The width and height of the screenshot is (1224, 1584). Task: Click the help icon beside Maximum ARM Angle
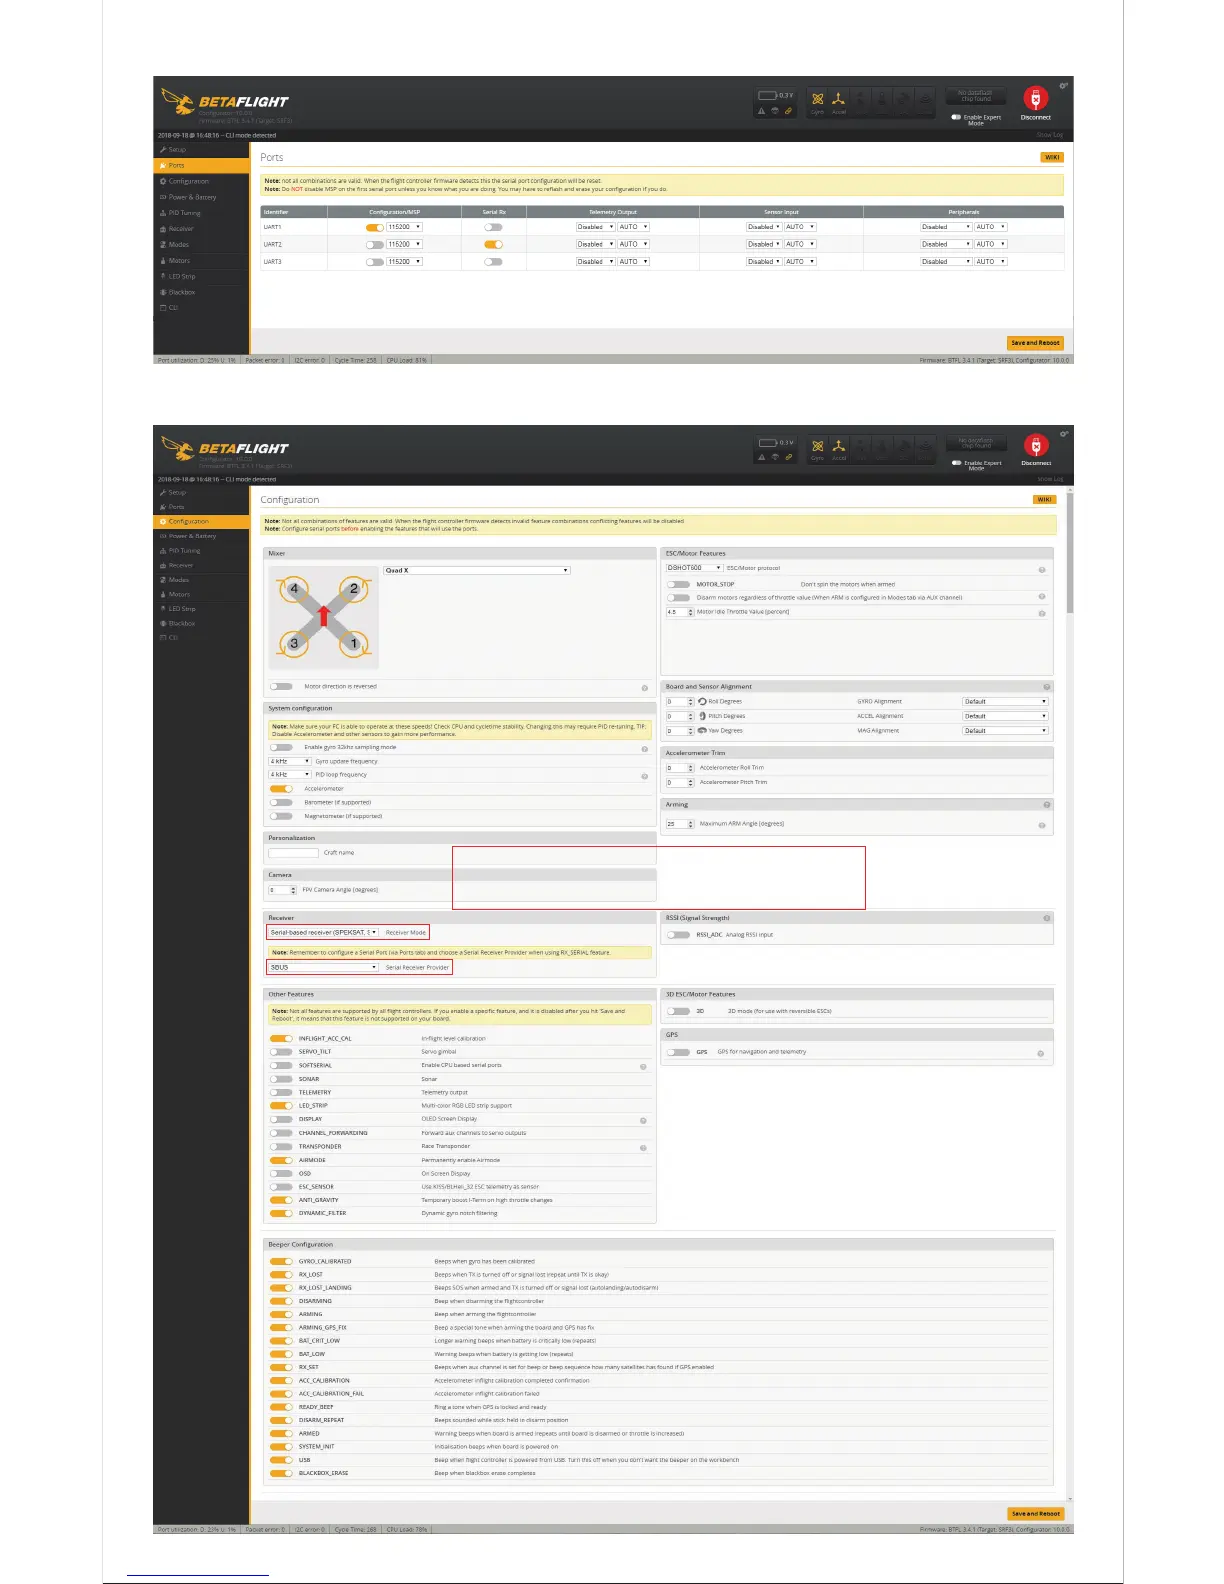click(1042, 825)
